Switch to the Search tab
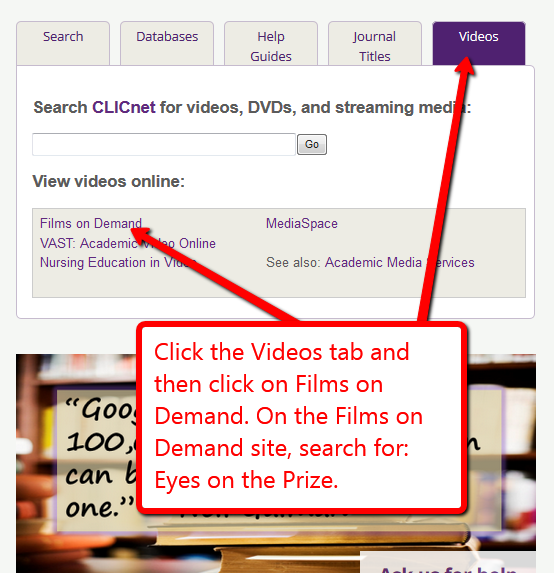Viewport: 554px width, 573px height. coord(63,43)
